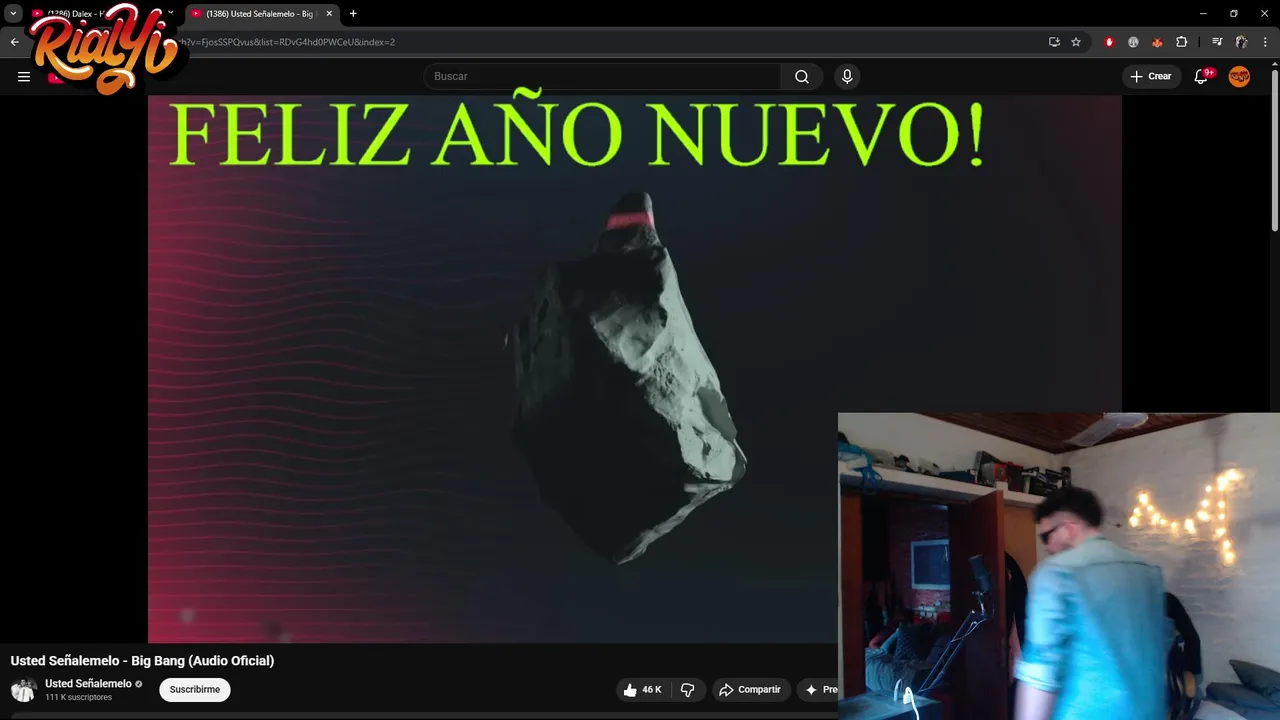Open the MetaMask fox extension
Viewport: 1280px width, 720px height.
tap(1157, 42)
